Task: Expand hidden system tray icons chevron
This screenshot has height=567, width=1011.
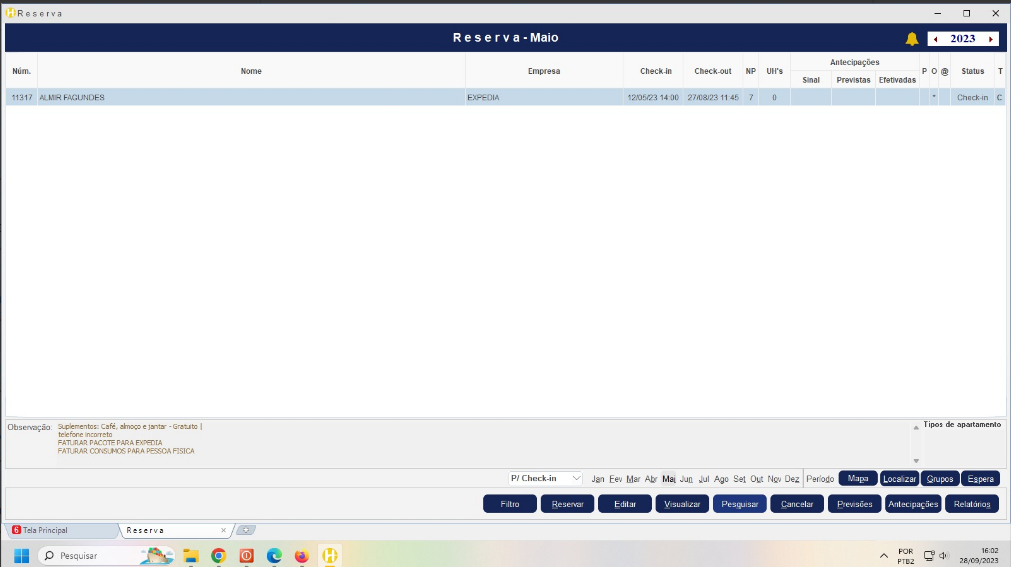Action: click(x=883, y=555)
